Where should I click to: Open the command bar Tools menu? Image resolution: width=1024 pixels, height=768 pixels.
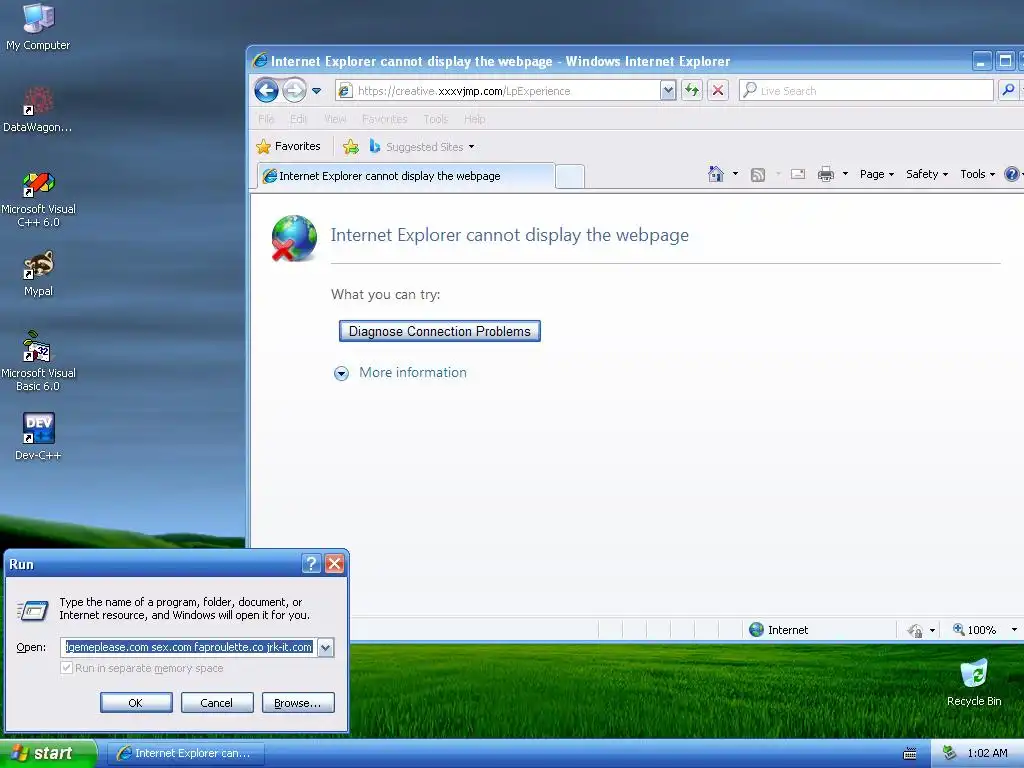[x=977, y=174]
